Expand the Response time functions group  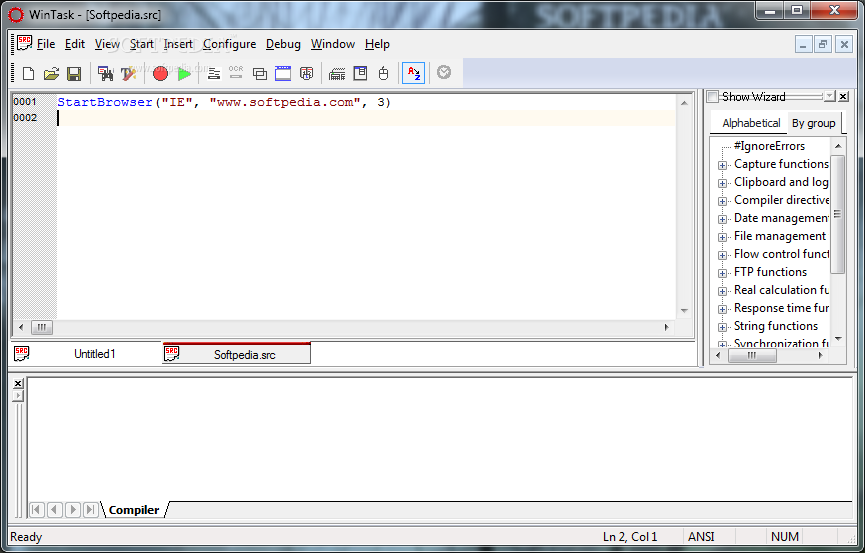click(x=722, y=309)
